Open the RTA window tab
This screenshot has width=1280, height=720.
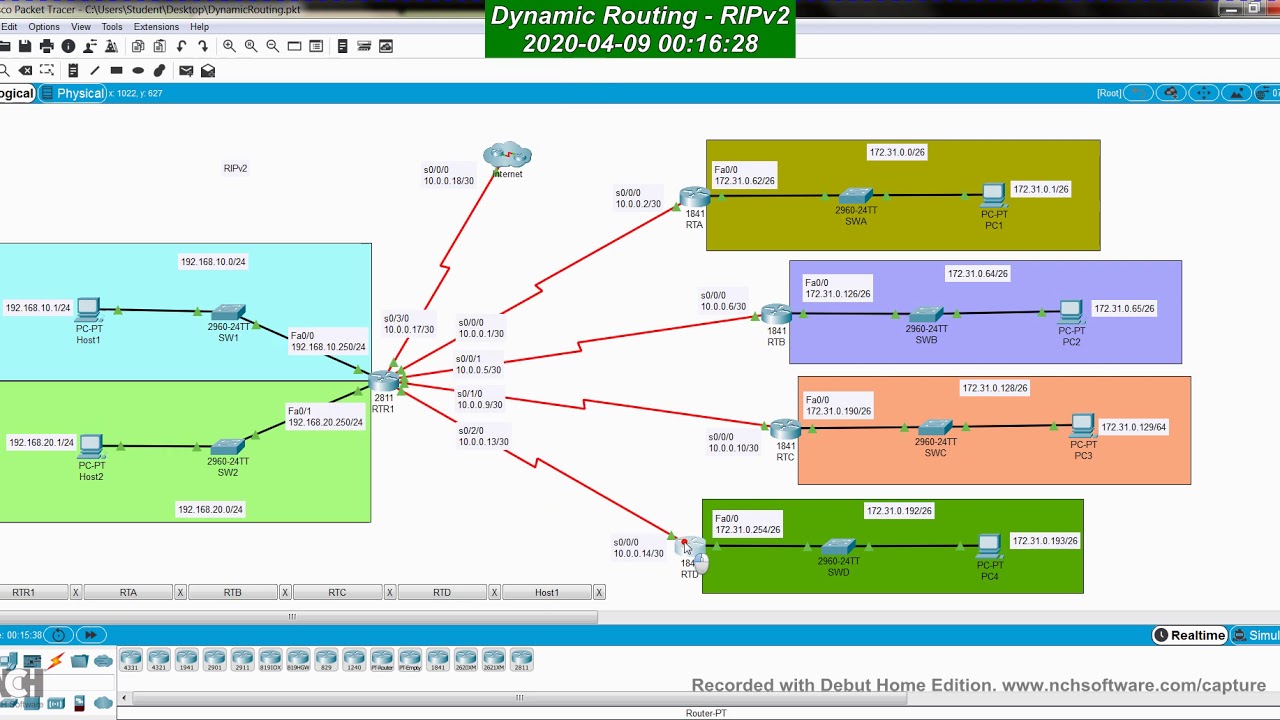tap(128, 593)
